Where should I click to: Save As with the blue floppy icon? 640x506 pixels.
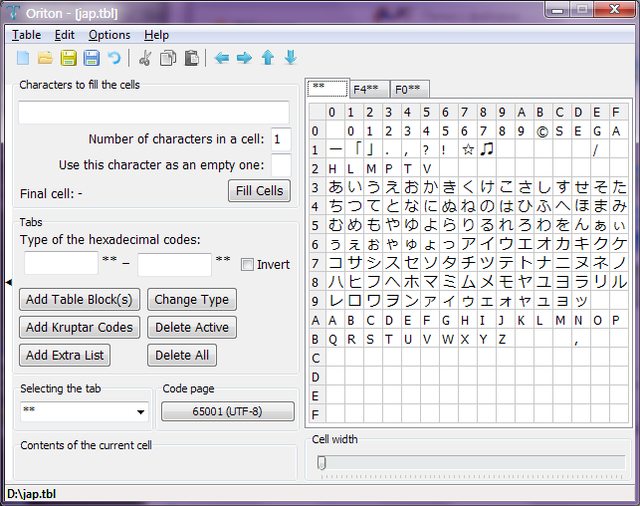[x=91, y=58]
